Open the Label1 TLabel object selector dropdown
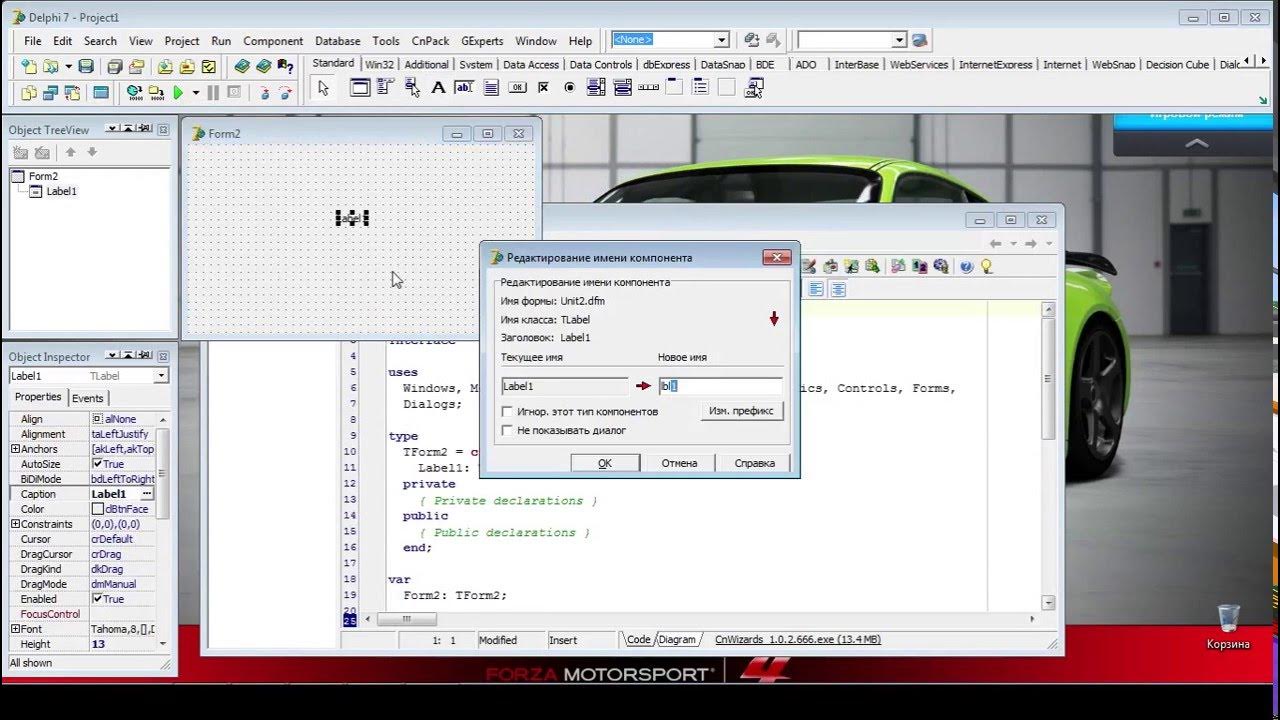1280x720 pixels. click(x=161, y=376)
